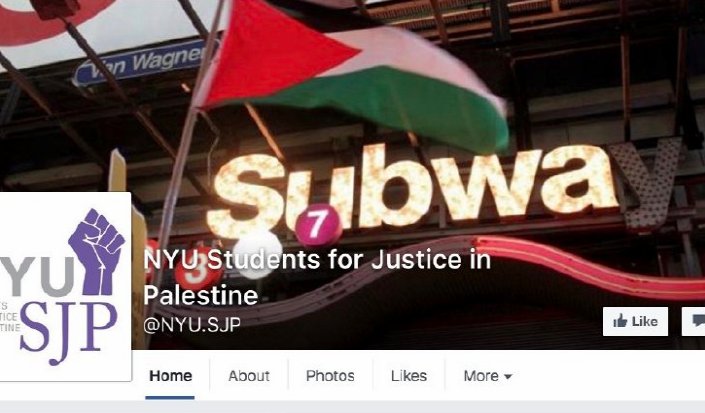Open the More menu tab

[487, 376]
